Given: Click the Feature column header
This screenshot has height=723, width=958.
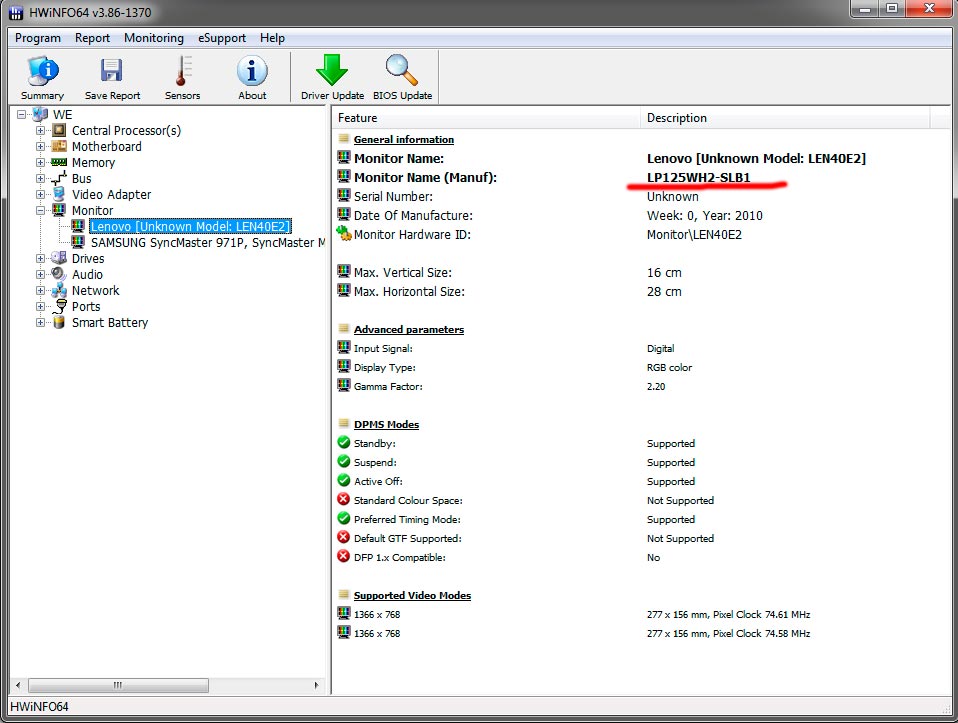Looking at the screenshot, I should click(486, 118).
